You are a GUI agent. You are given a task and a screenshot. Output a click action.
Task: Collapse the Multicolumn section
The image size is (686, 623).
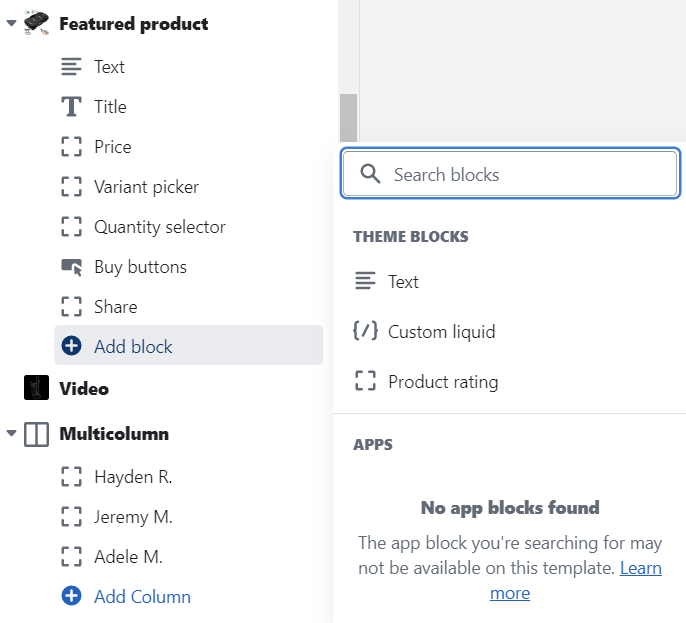click(11, 434)
